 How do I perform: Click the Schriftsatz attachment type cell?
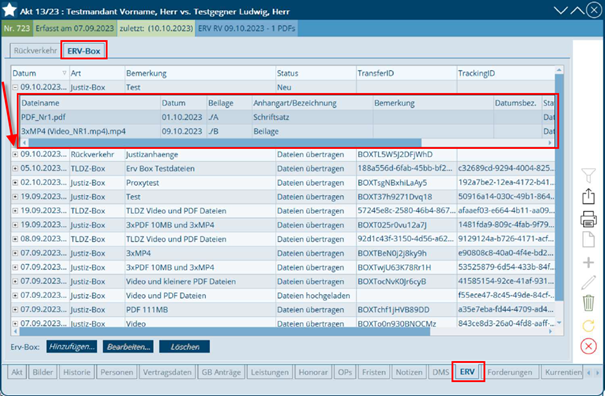312,117
